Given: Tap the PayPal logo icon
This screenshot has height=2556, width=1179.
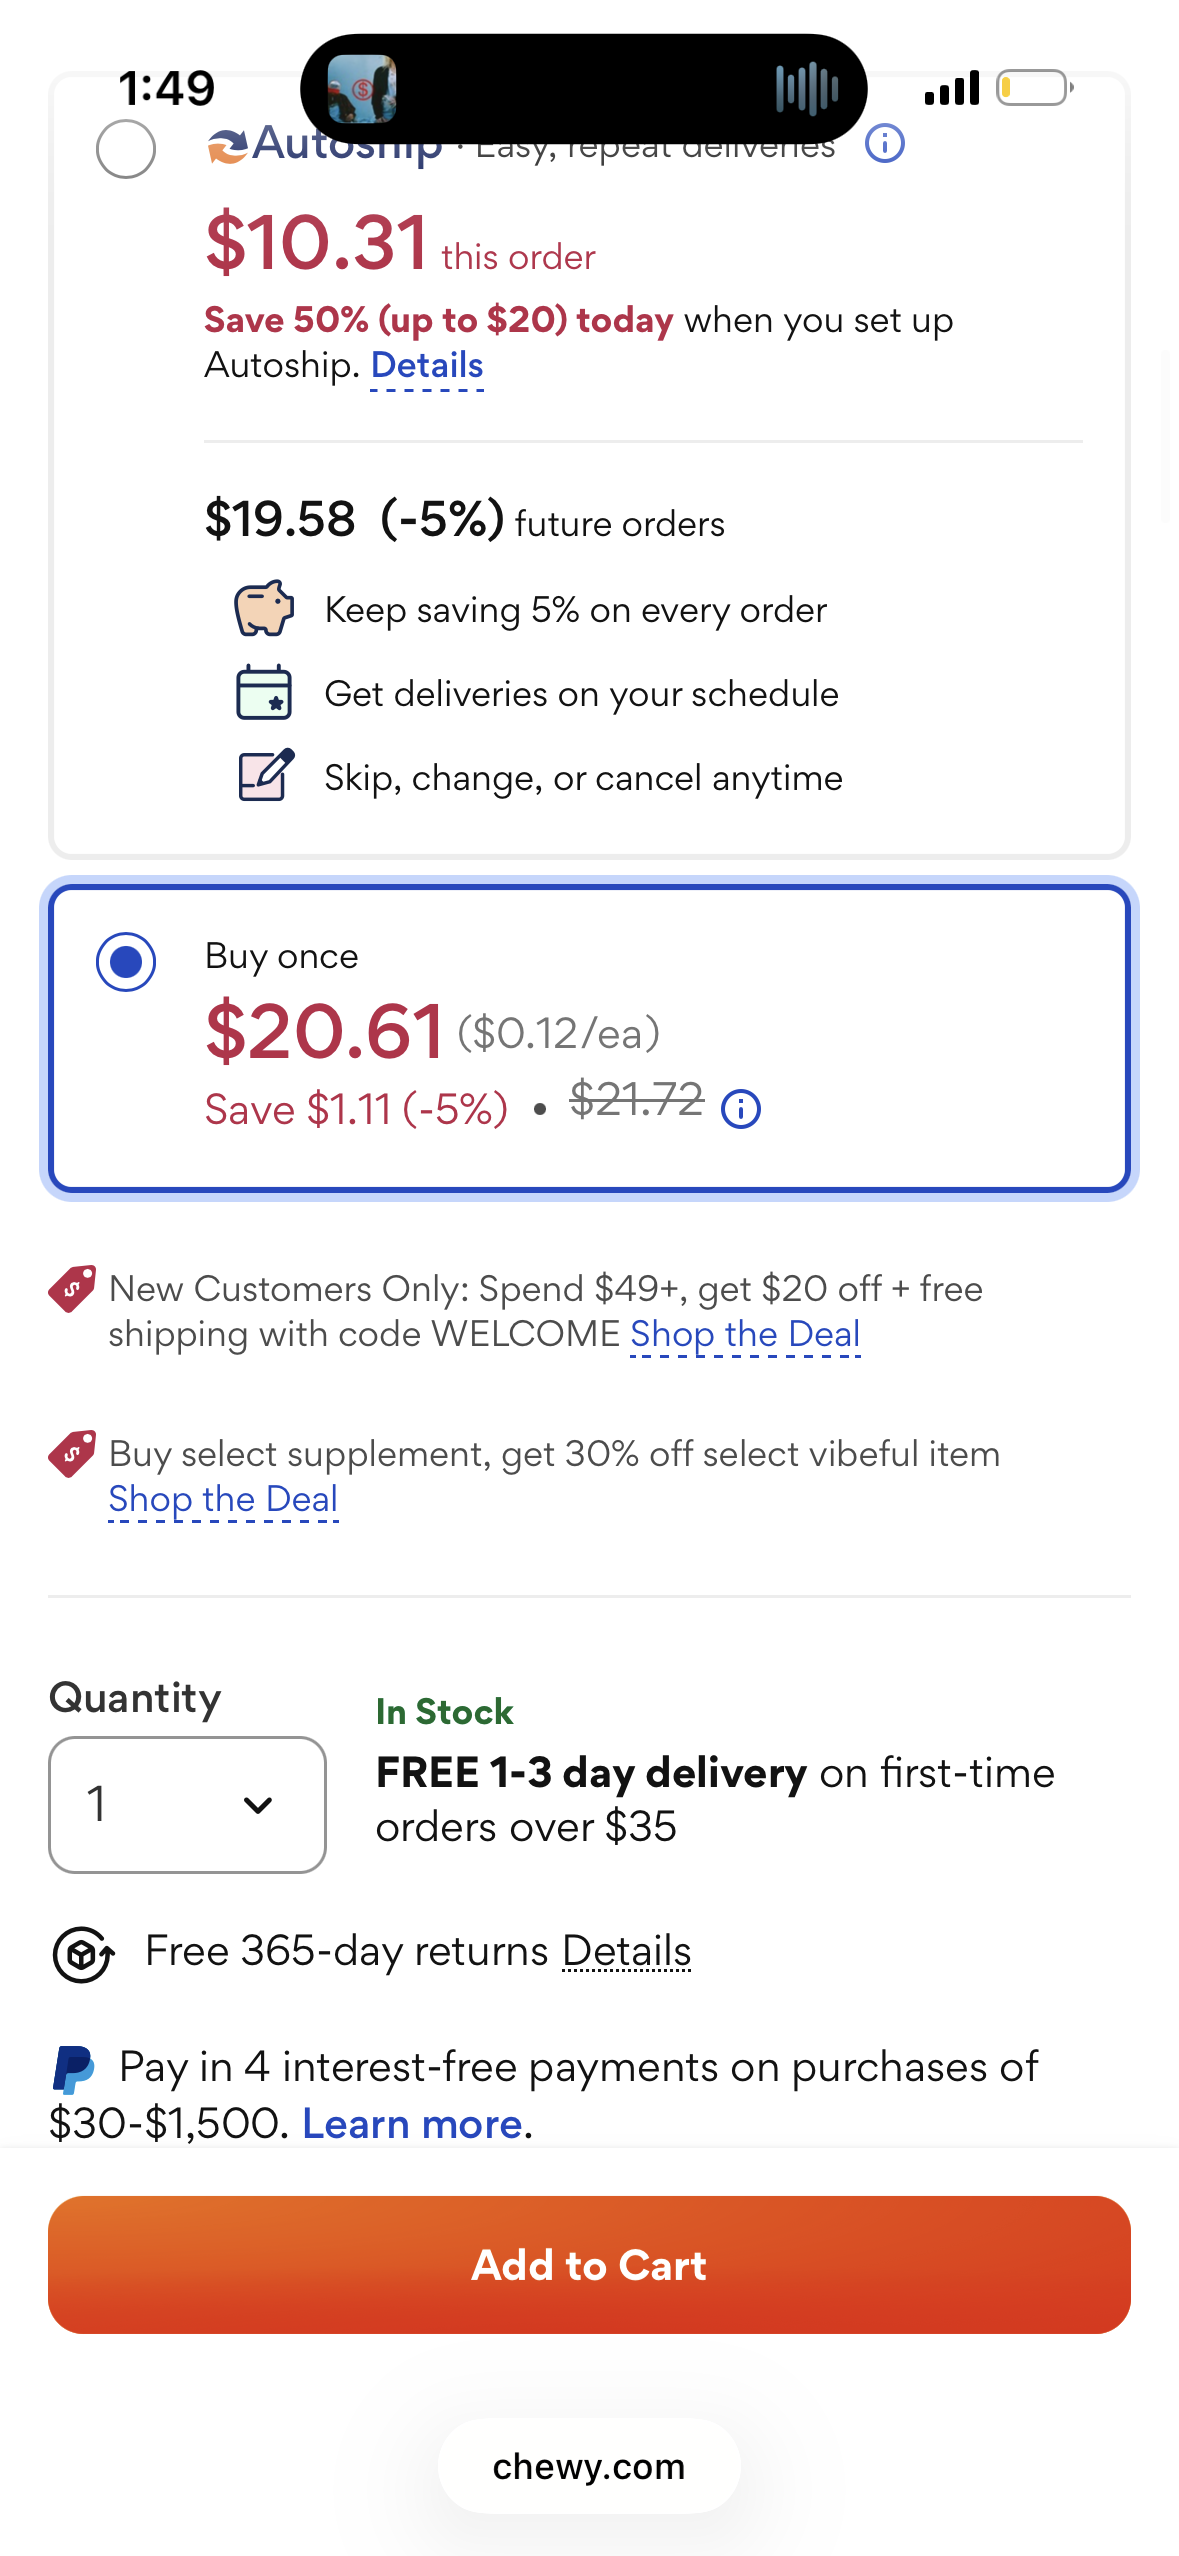Looking at the screenshot, I should [x=73, y=2069].
